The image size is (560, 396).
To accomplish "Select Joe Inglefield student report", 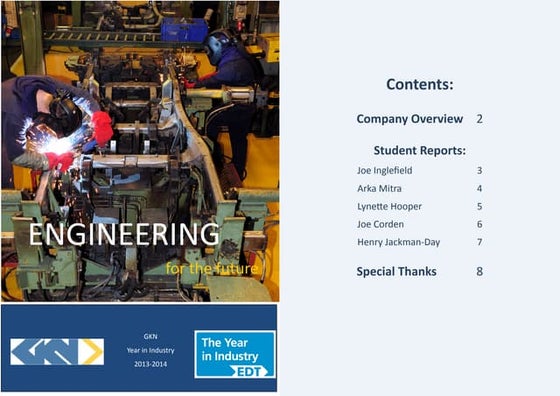I will coord(385,171).
